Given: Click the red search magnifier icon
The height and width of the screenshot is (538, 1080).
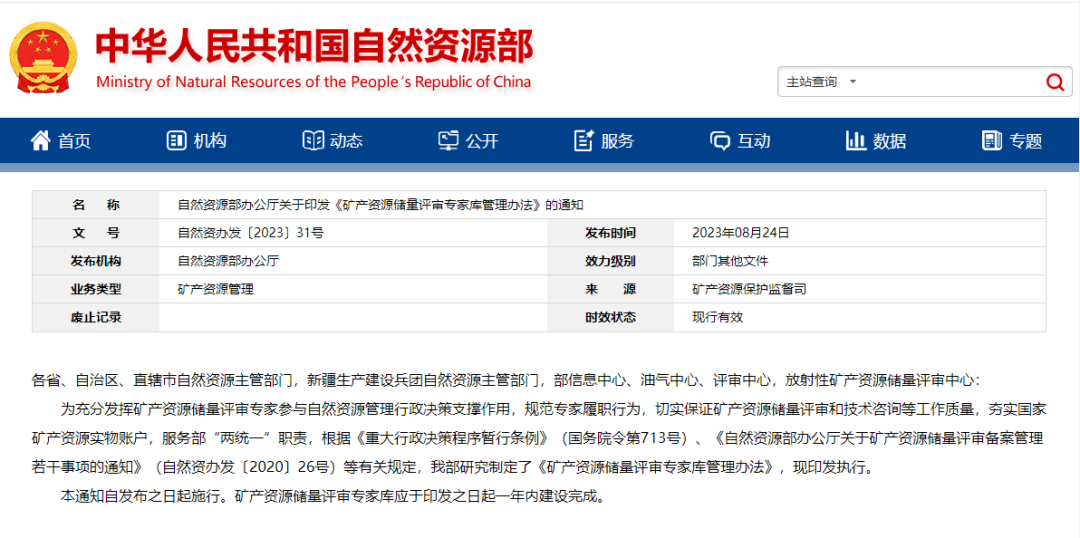Looking at the screenshot, I should (1054, 83).
